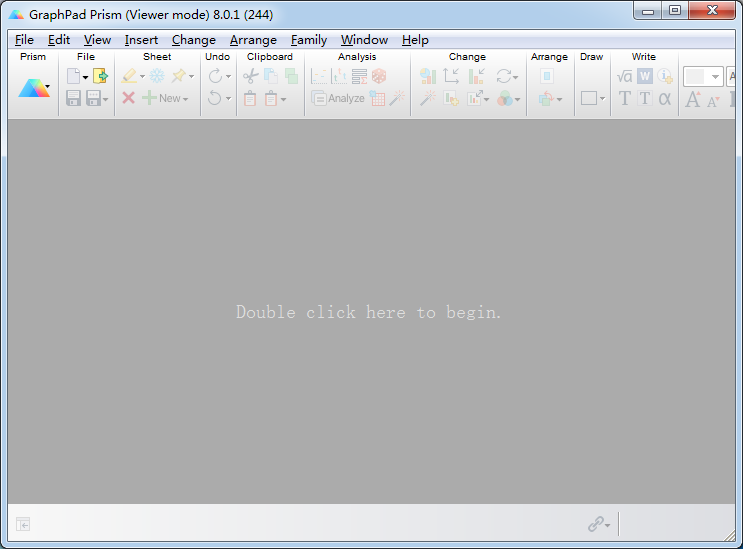Click the magic wand icon in the Change group
The height and width of the screenshot is (549, 743).
tap(427, 98)
